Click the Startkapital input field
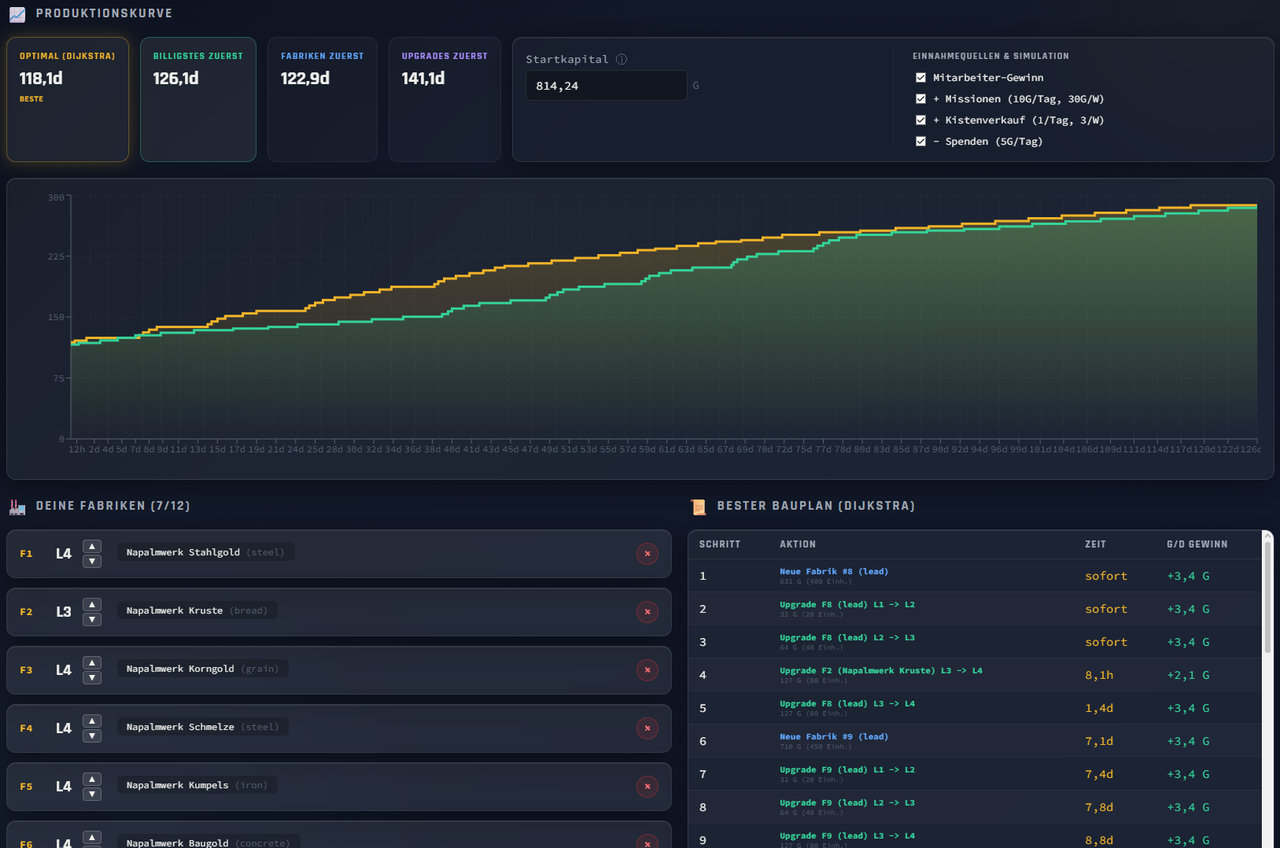The image size is (1280, 848). [x=606, y=86]
